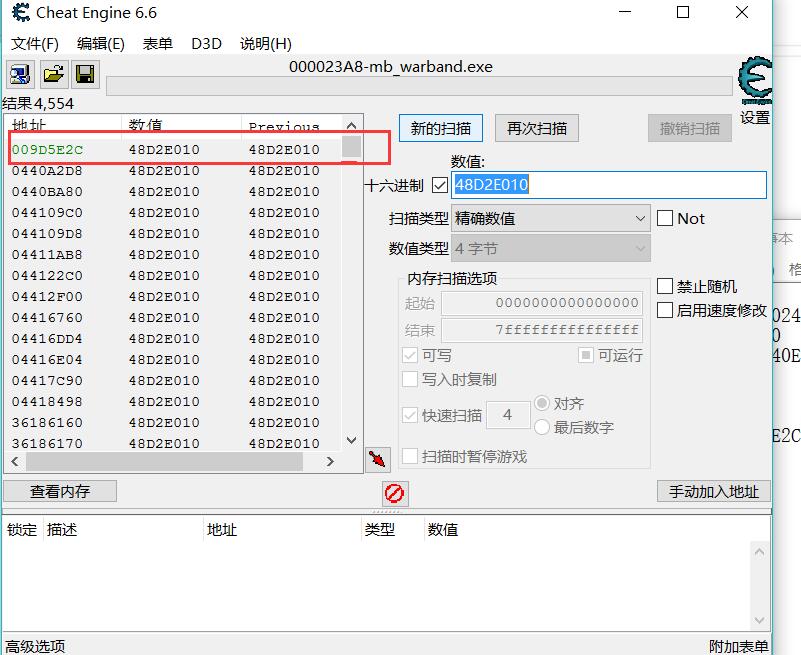The width and height of the screenshot is (801, 655).
Task: Select the address row 04412F00
Action: 174,296
